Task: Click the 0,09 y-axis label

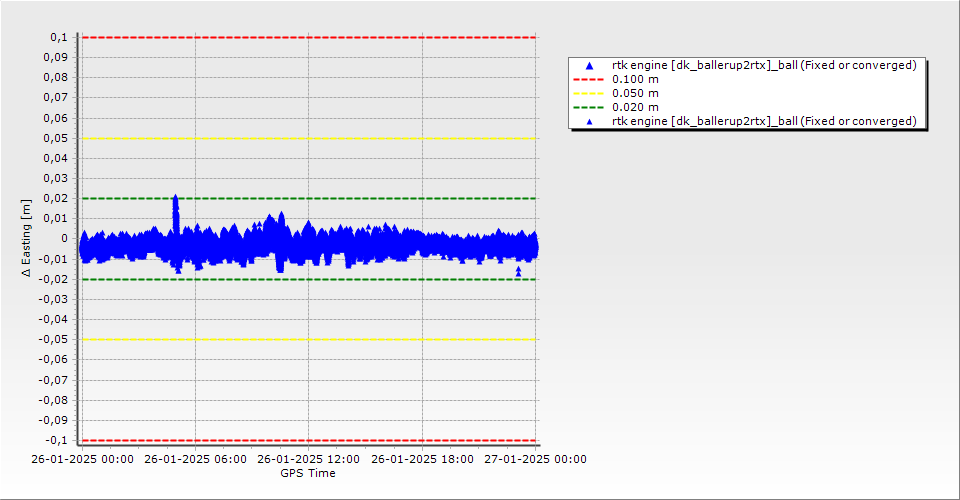Action: click(x=56, y=58)
